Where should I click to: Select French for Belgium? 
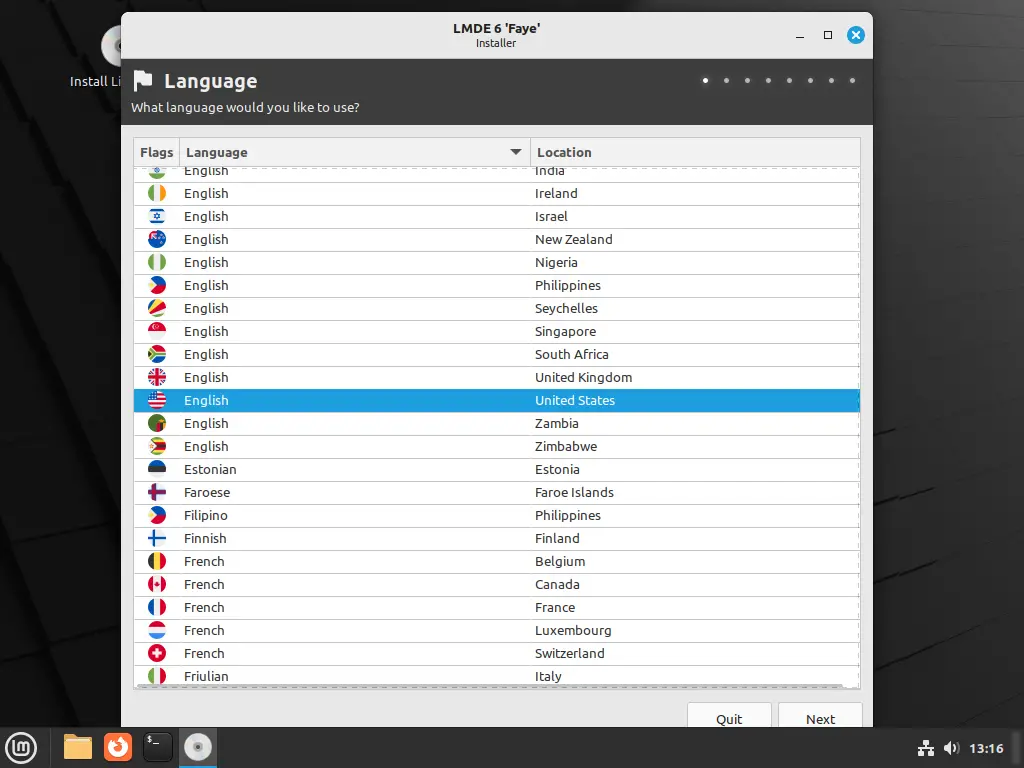496,561
